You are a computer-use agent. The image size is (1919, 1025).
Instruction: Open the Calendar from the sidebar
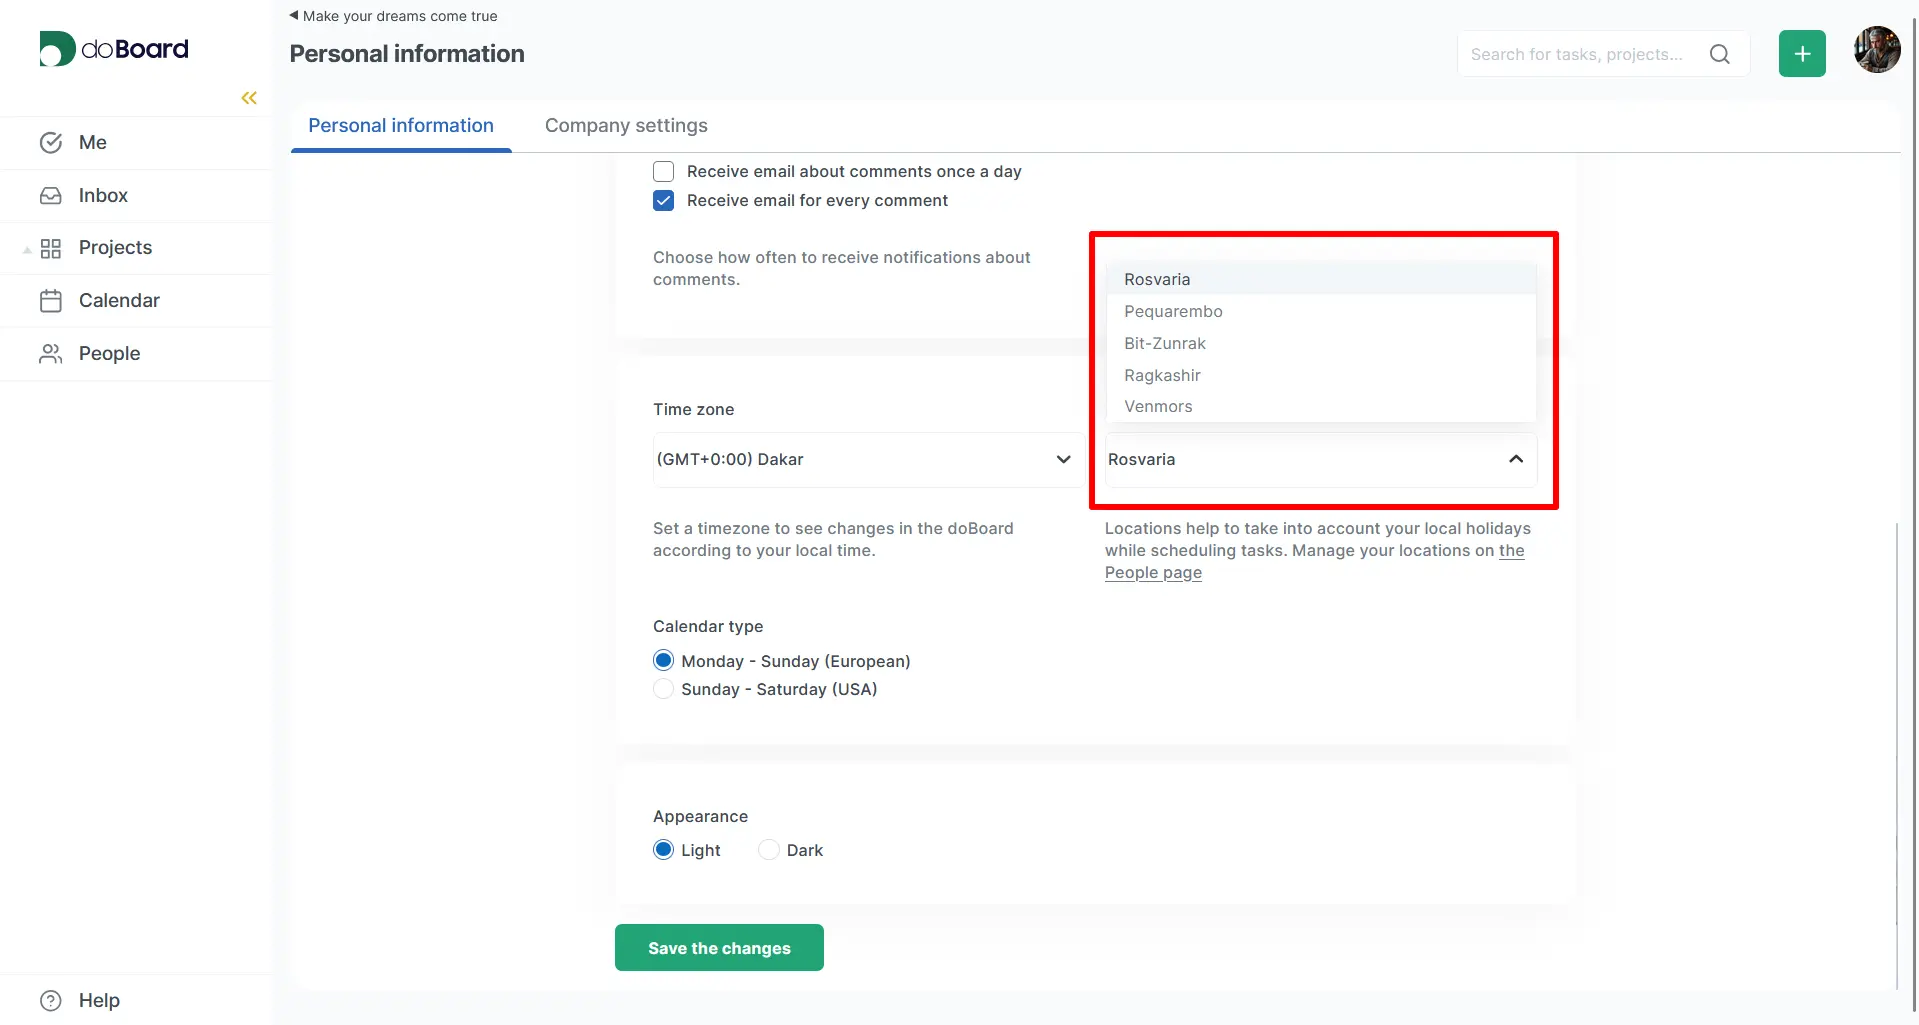51,300
